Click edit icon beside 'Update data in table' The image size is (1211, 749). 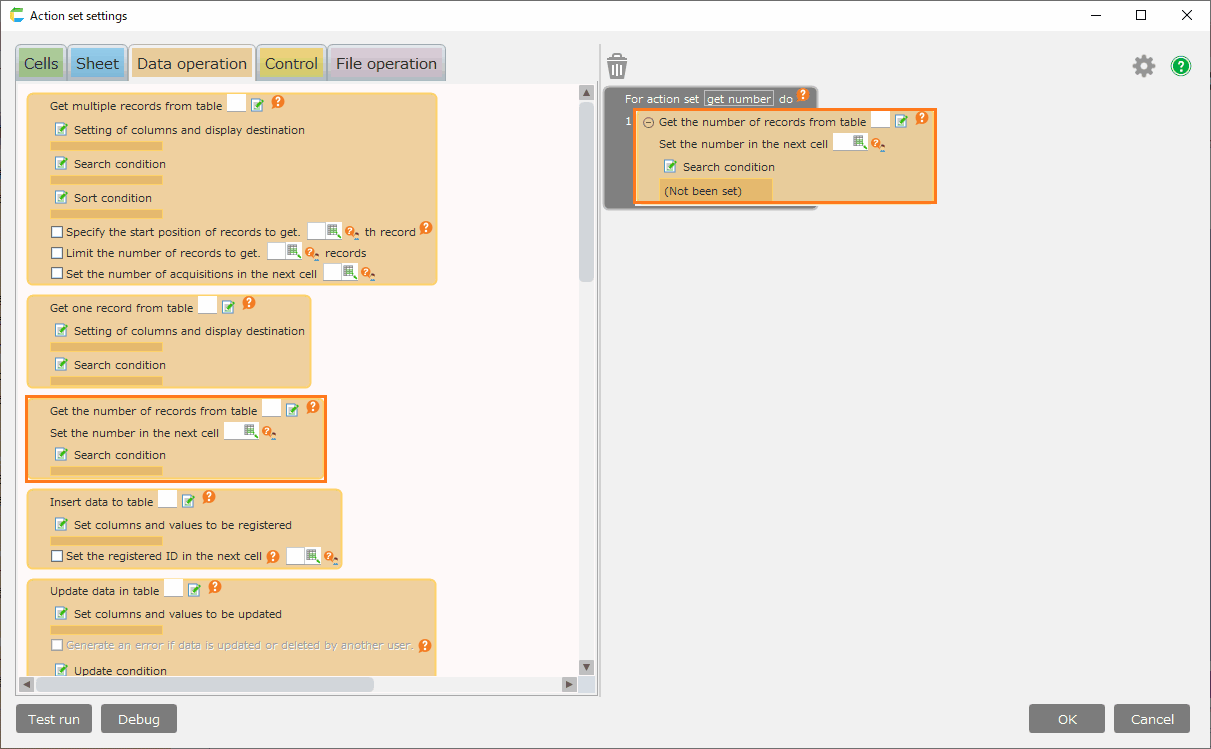[194, 590]
